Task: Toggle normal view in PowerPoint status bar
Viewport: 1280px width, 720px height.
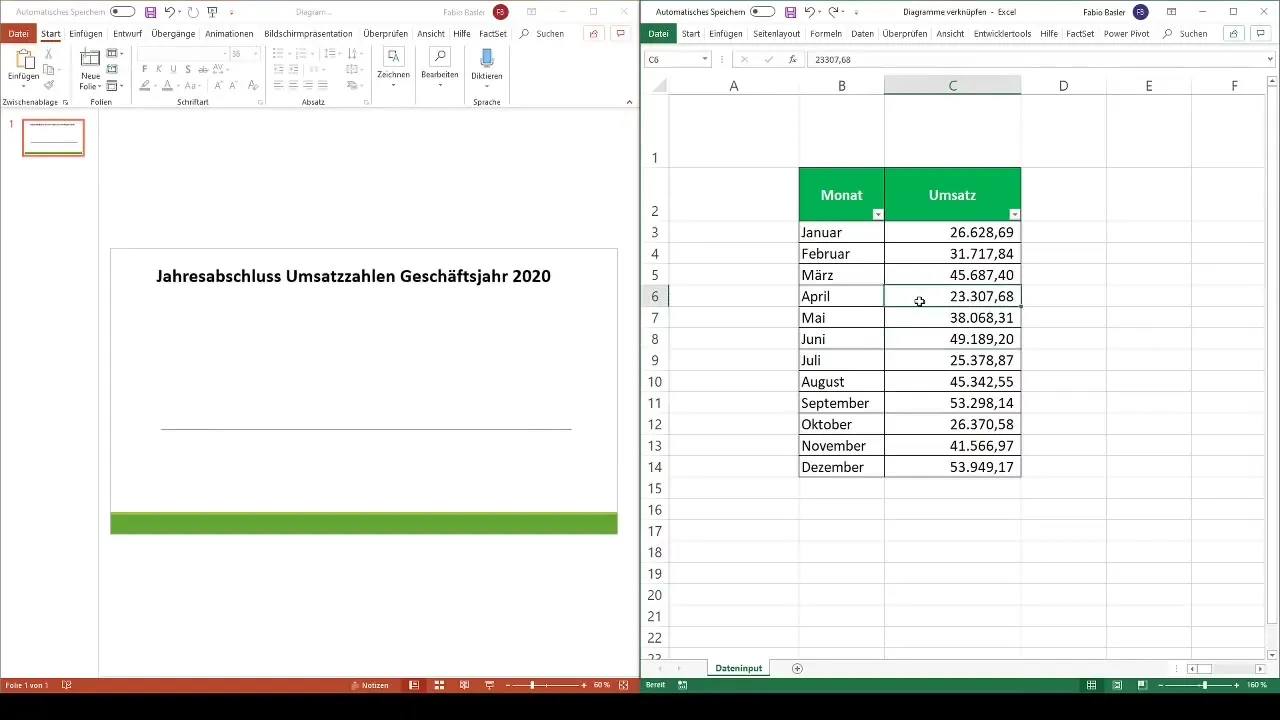Action: (414, 685)
